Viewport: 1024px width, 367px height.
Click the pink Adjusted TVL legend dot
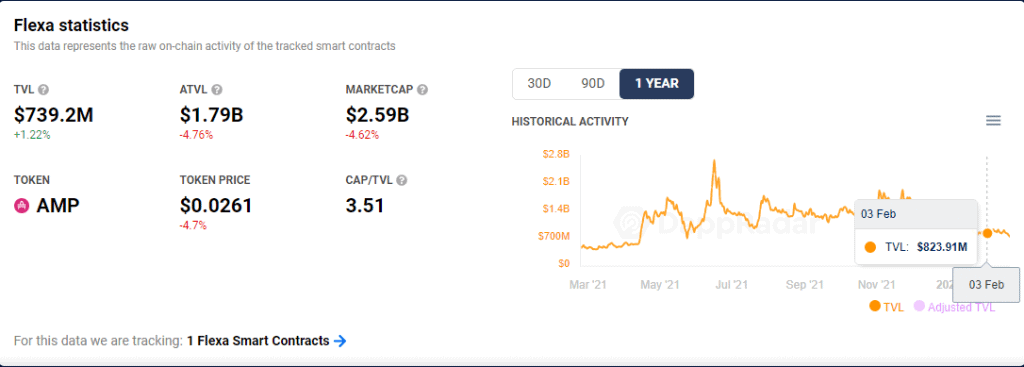tap(920, 306)
